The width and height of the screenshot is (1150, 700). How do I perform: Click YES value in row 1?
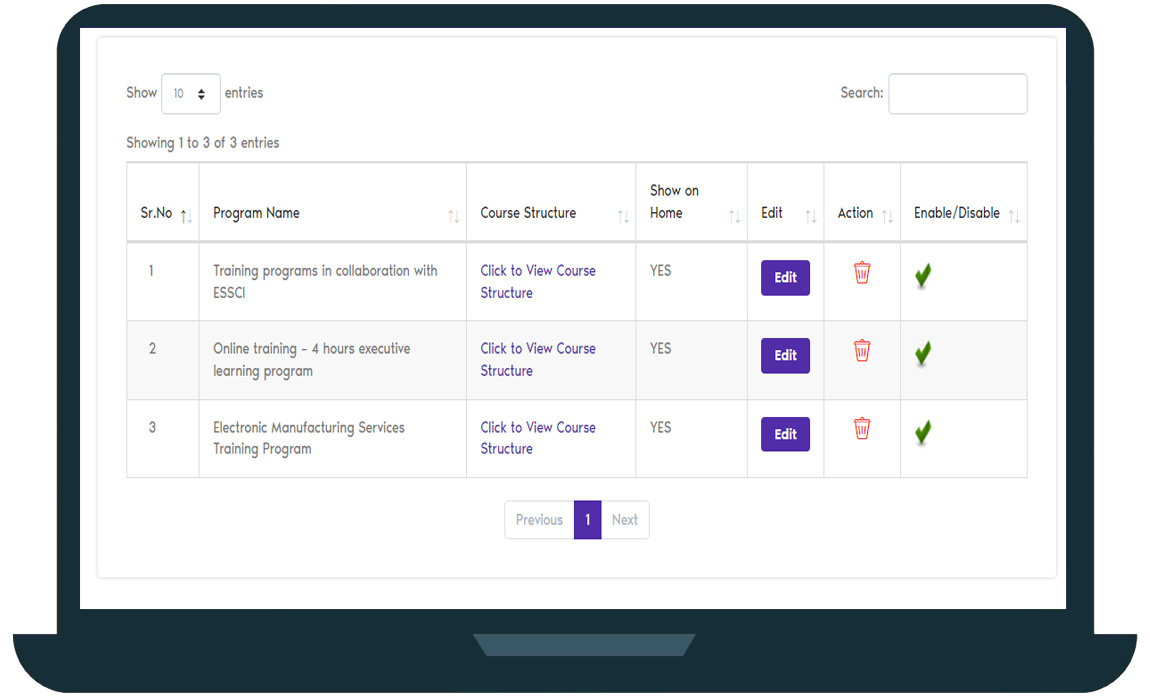660,271
